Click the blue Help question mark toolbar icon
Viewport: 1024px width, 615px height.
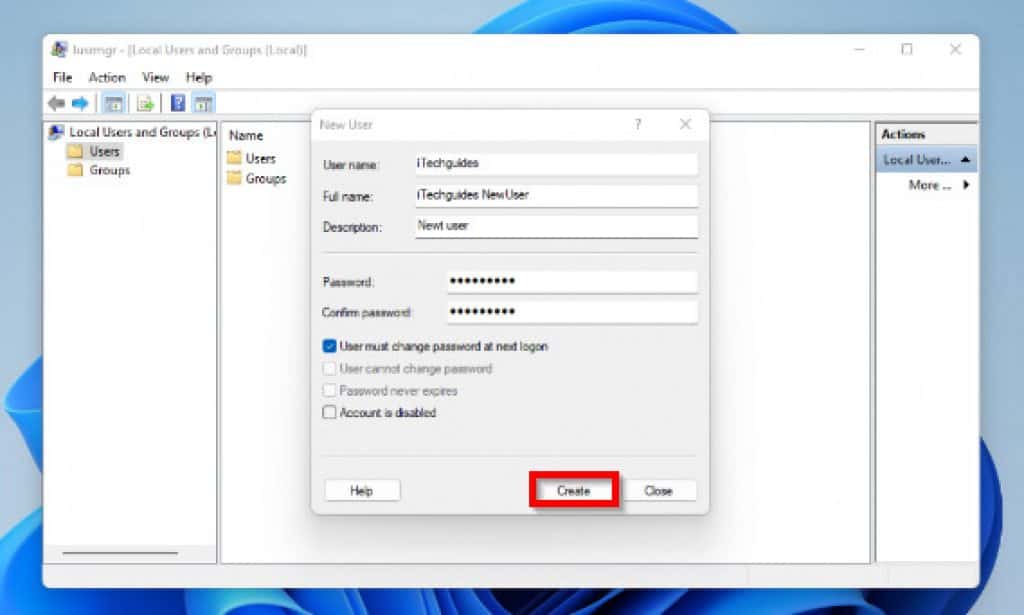pos(178,103)
